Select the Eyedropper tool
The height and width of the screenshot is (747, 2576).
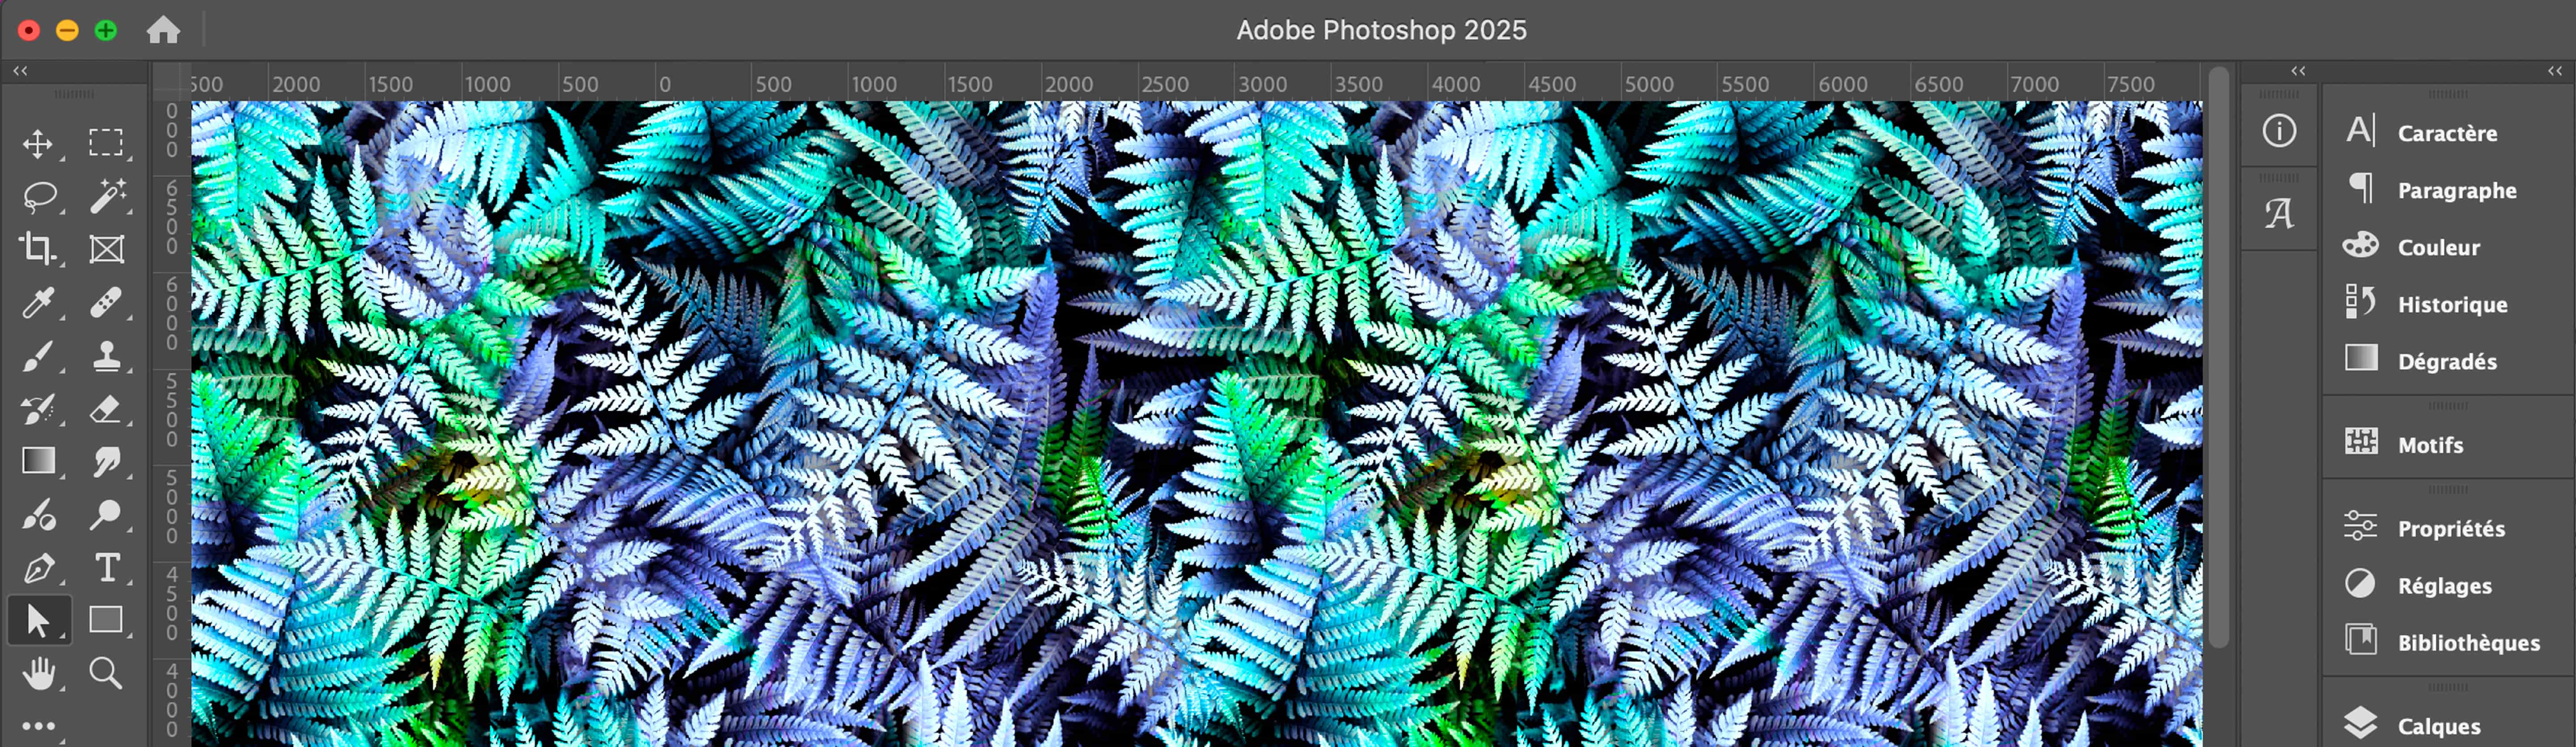coord(38,302)
